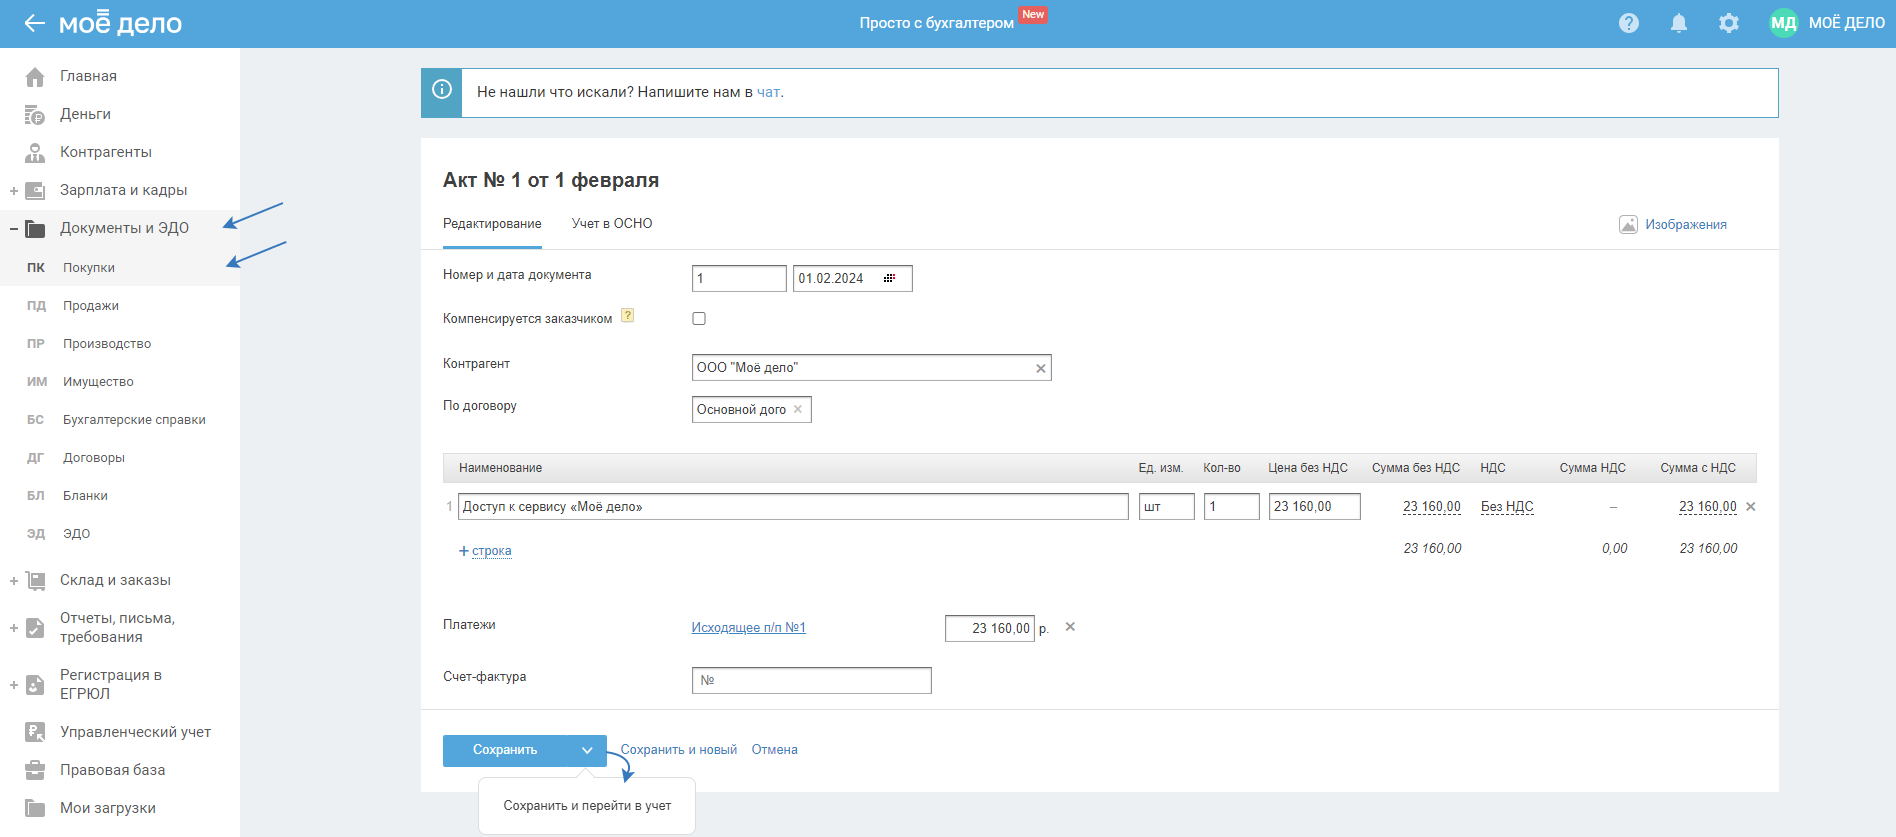Choose Сохранить и перейти в учет

point(587,806)
